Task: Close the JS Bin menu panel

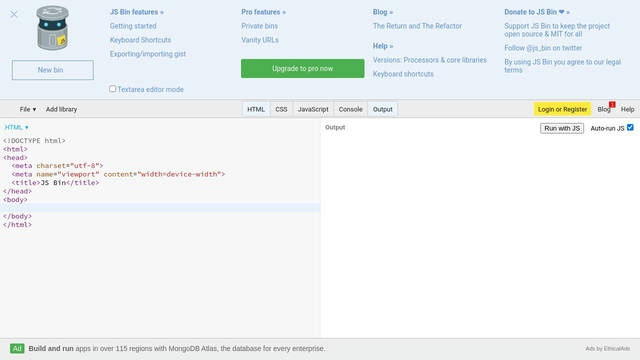Action: (x=14, y=15)
